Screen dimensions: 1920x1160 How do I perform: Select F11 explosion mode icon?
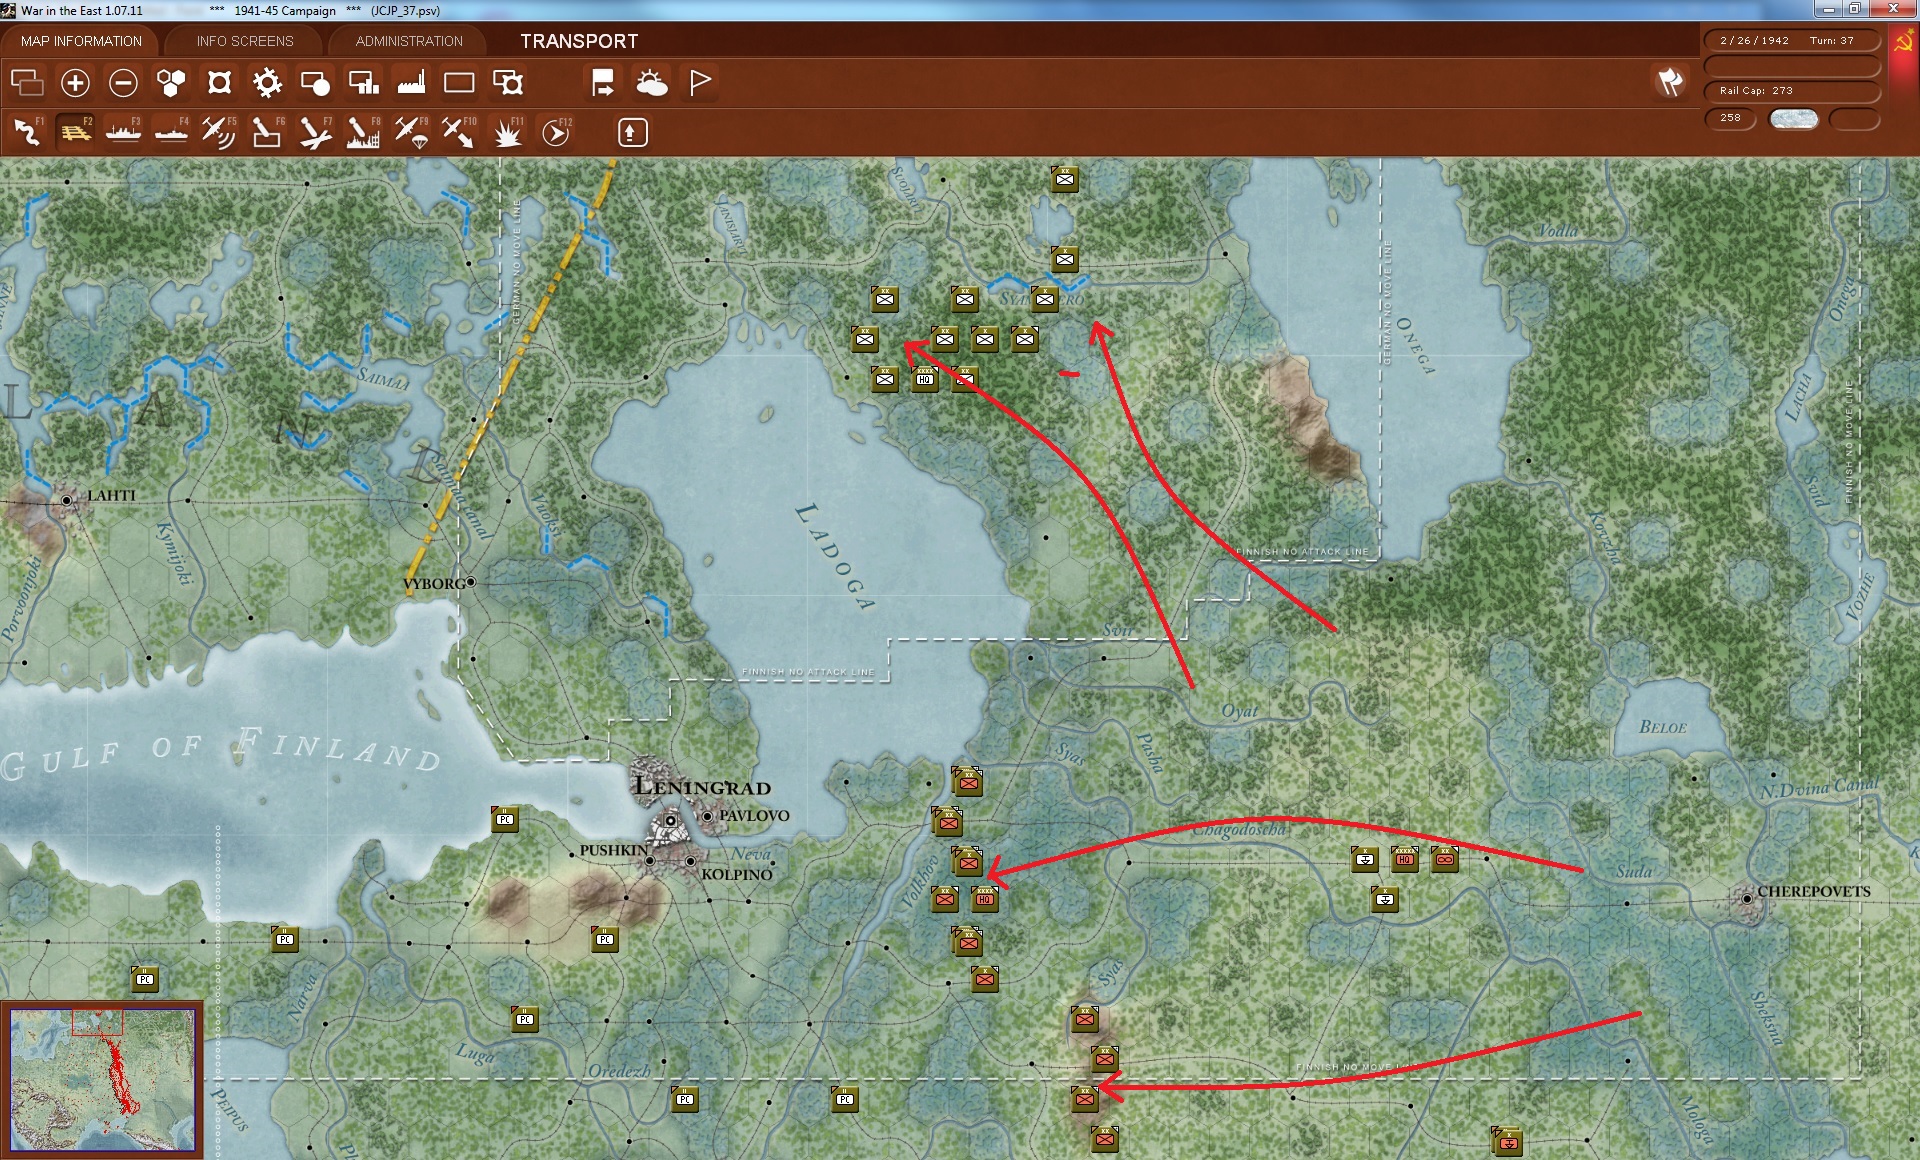pyautogui.click(x=508, y=132)
